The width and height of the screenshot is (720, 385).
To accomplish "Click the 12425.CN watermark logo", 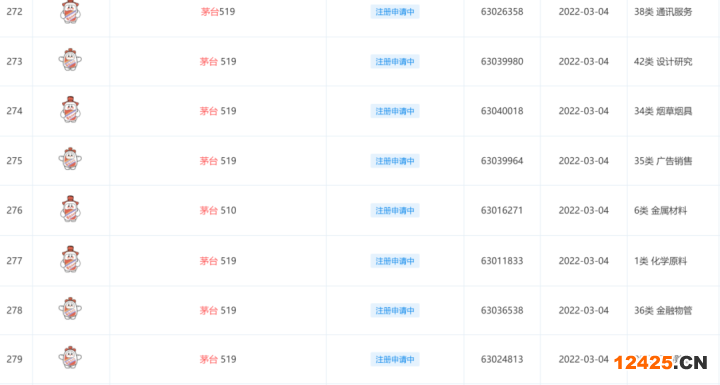I will point(661,362).
